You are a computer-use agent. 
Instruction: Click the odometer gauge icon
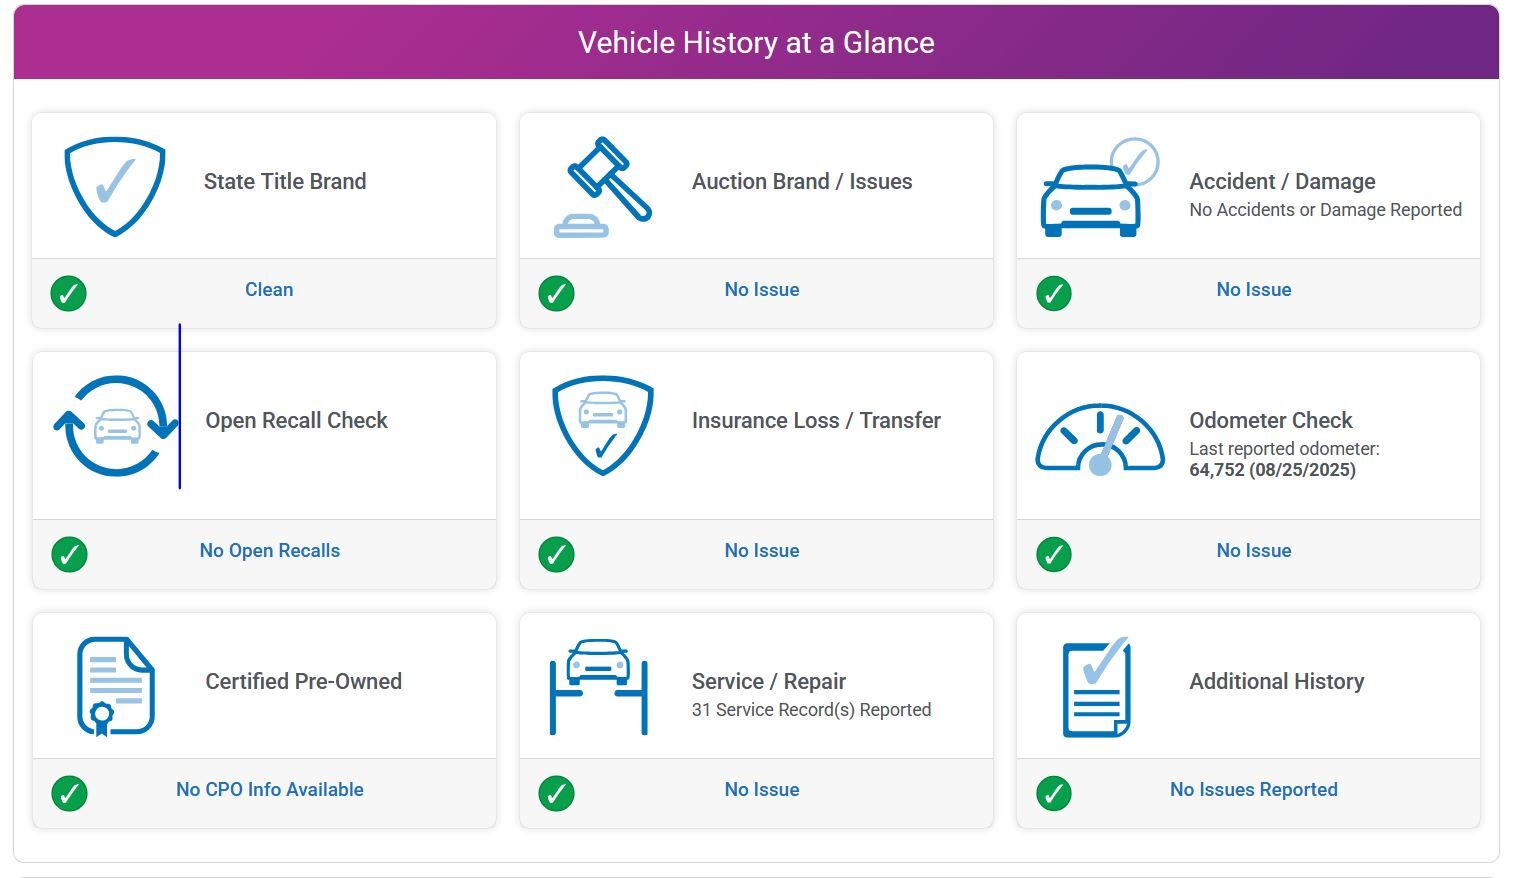1099,439
